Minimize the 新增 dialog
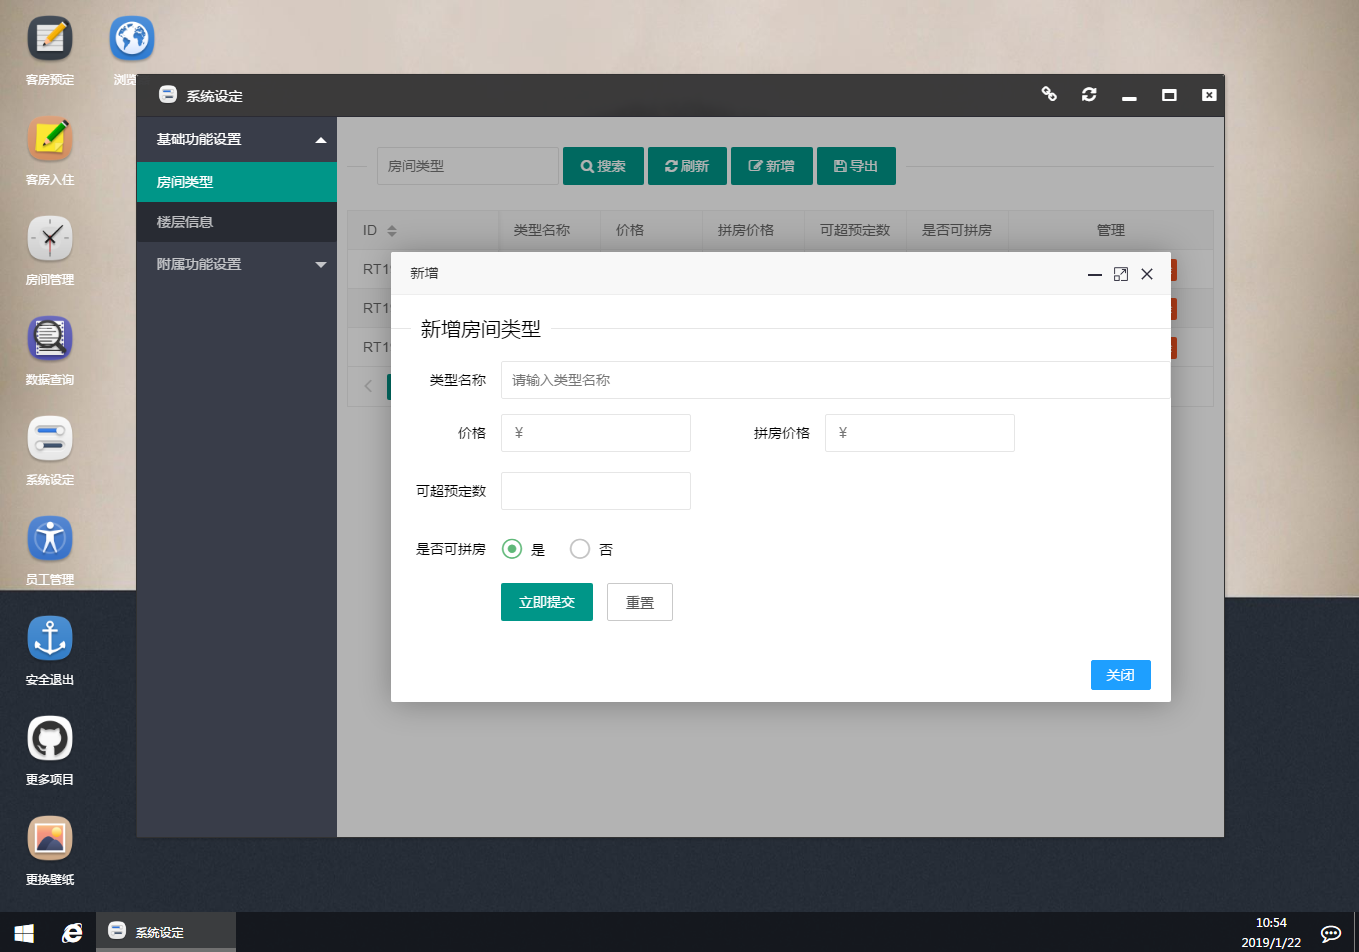The height and width of the screenshot is (952, 1359). [1095, 274]
